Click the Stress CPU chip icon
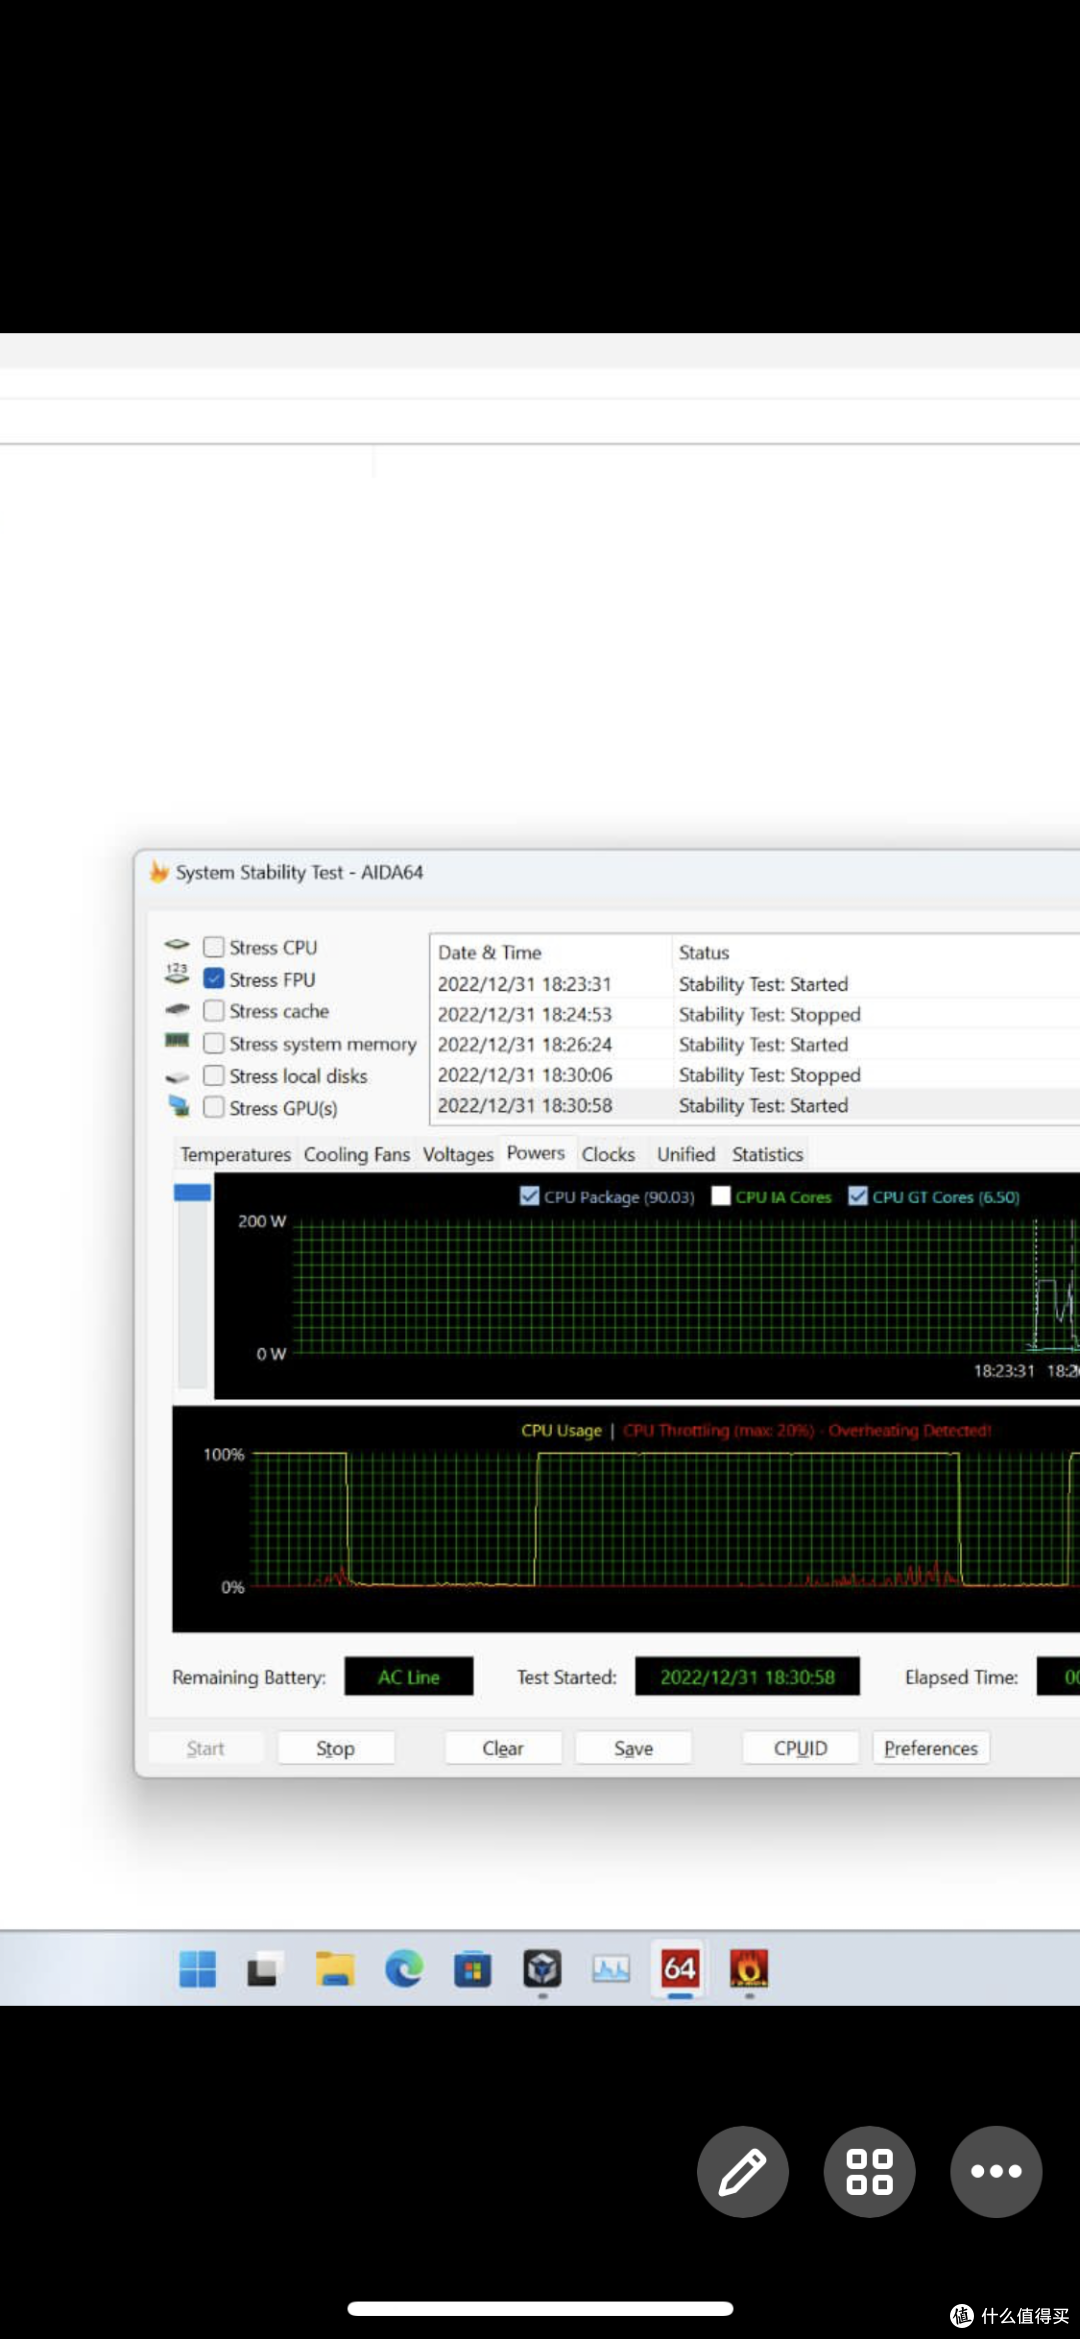Screen dimensions: 1080x2339 (x=177, y=945)
